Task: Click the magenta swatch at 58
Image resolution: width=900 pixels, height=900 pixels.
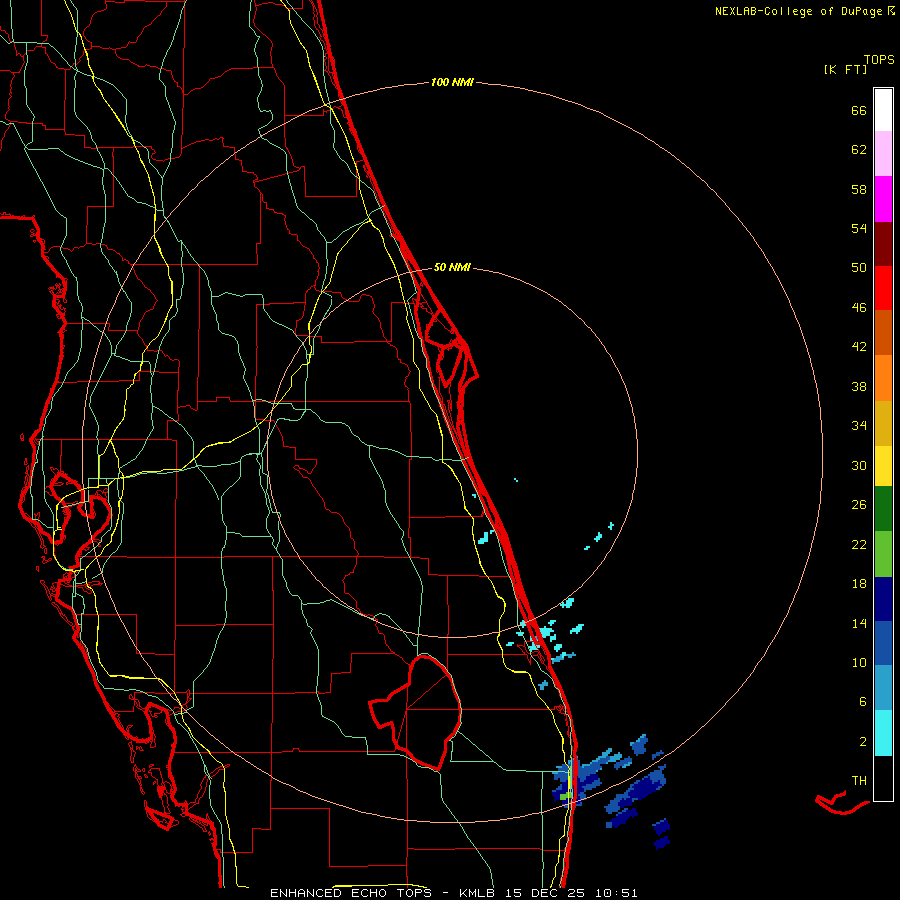Action: pos(883,199)
